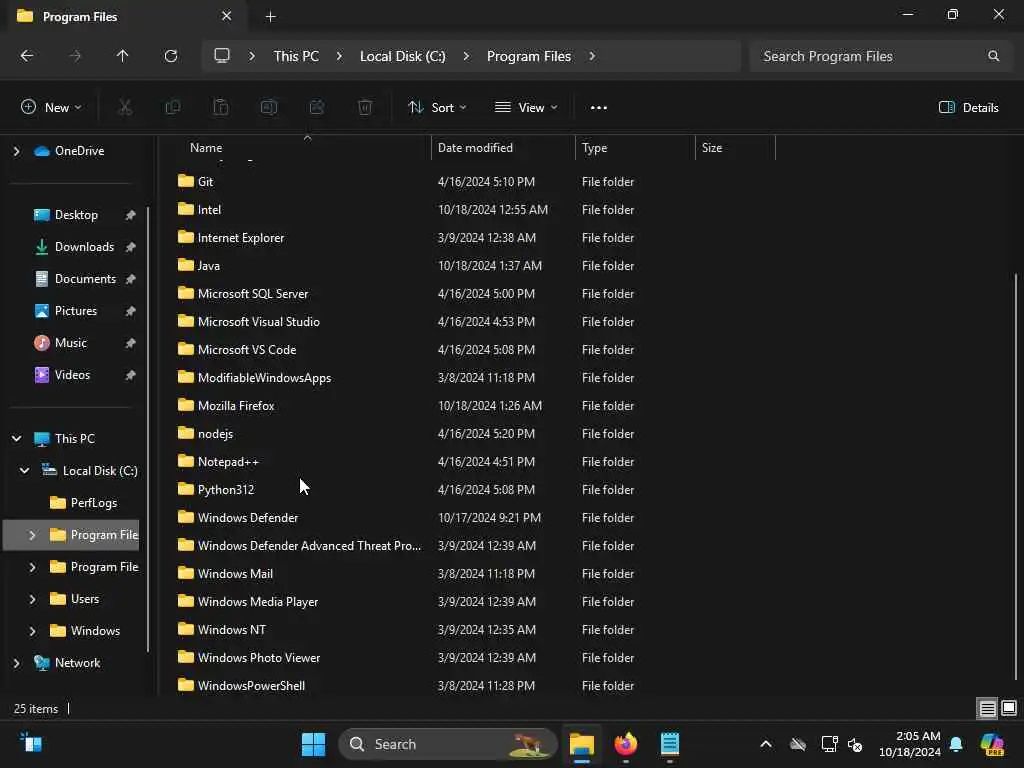The width and height of the screenshot is (1024, 768).
Task: Open File Explorer taskbar icon
Action: [x=581, y=744]
